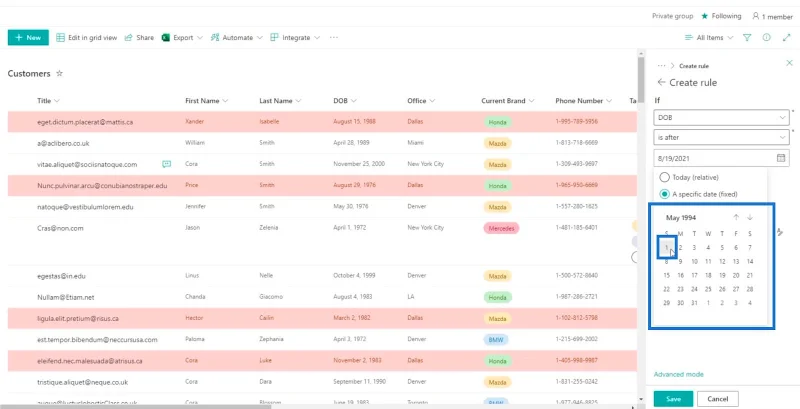
Task: Open the breadcrumb ellipsis in rule panel
Action: [661, 66]
